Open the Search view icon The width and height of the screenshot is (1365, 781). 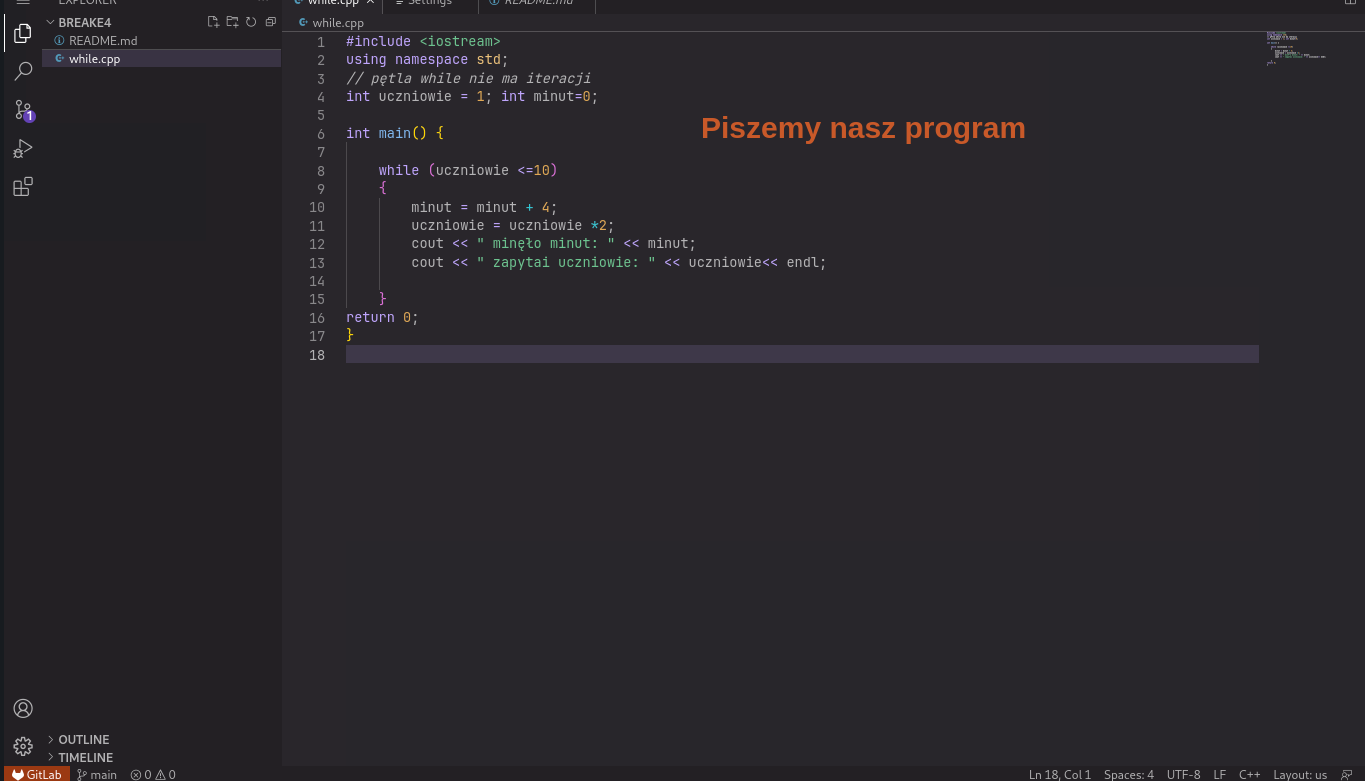pos(23,71)
